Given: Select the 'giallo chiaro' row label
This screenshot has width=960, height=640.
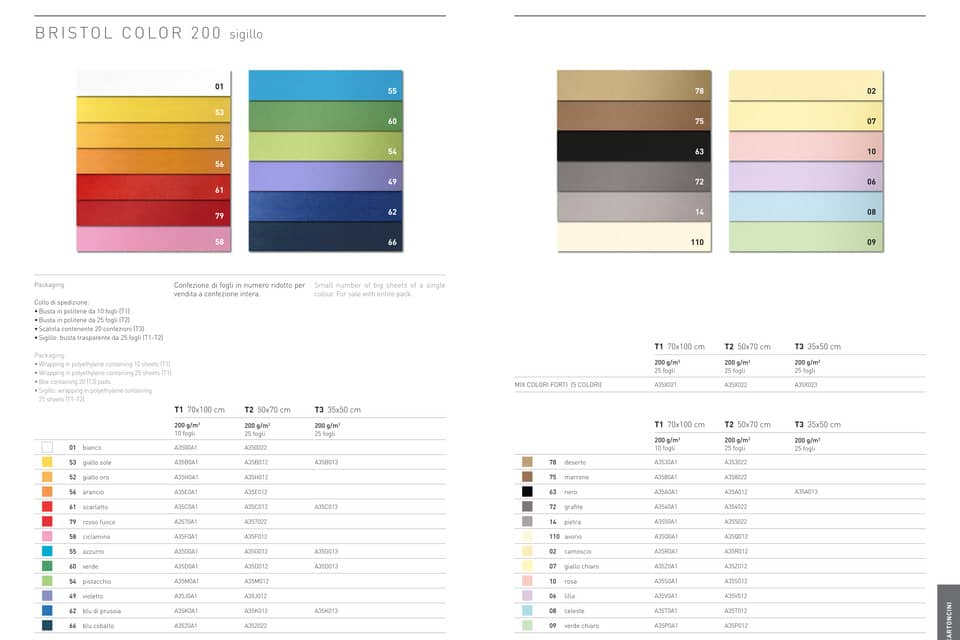Looking at the screenshot, I should tap(581, 567).
